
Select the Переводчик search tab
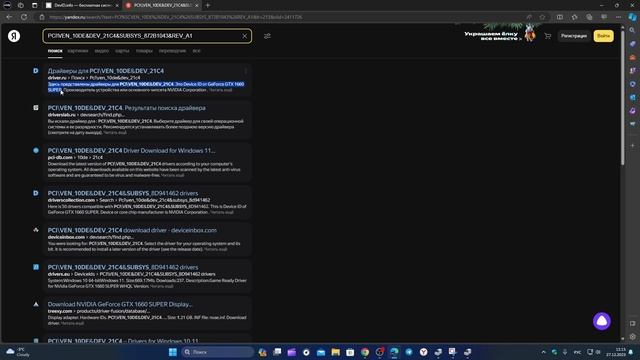click(x=172, y=51)
